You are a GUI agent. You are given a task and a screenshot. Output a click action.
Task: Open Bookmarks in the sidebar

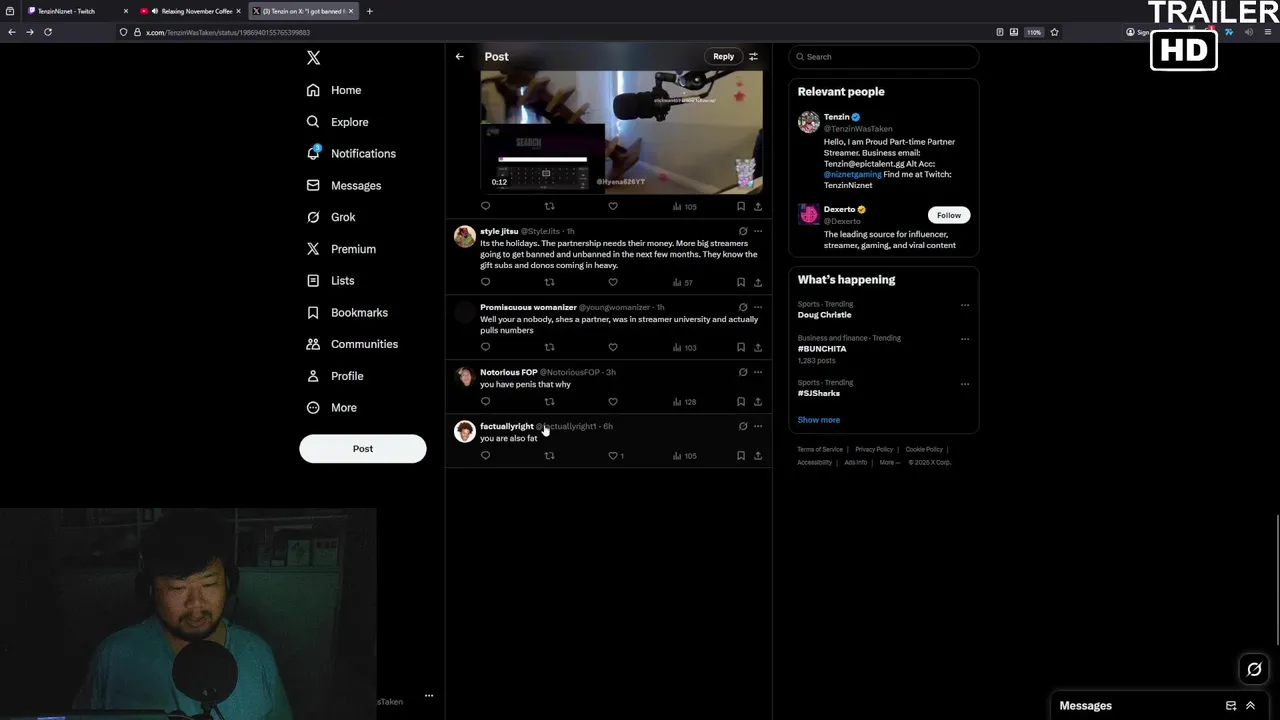point(346,313)
